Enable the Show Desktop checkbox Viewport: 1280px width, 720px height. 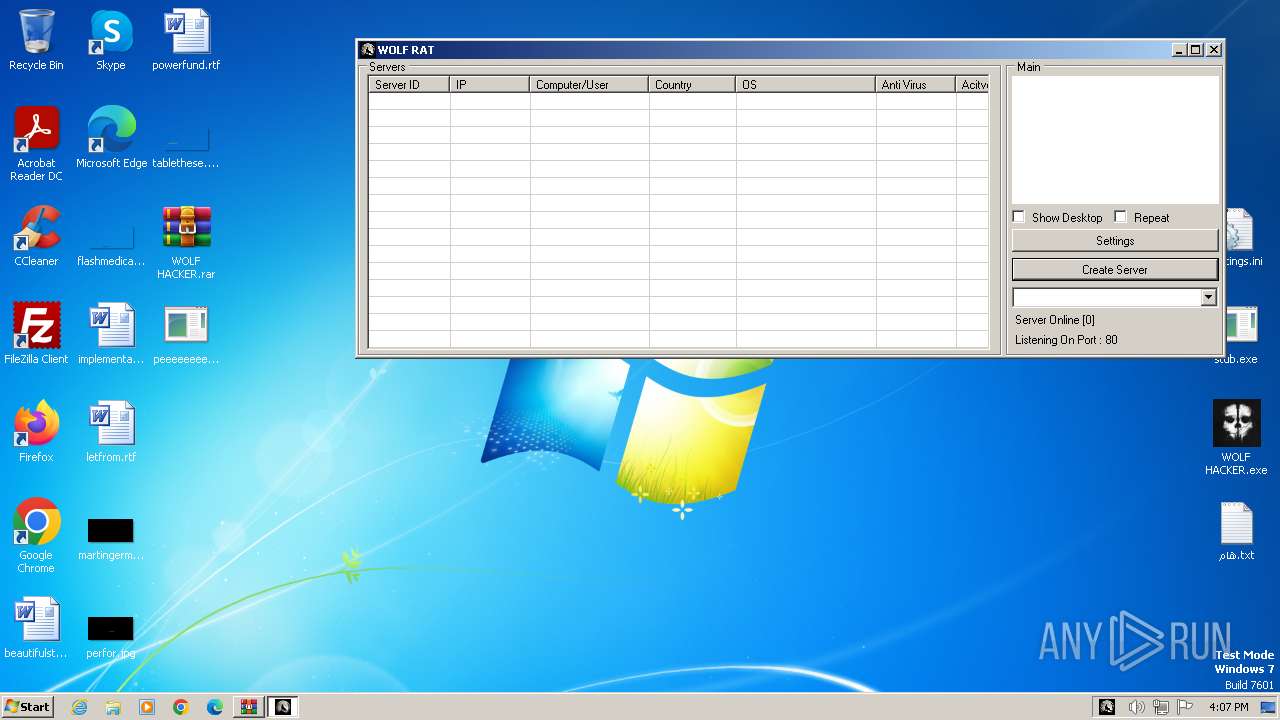click(1019, 217)
